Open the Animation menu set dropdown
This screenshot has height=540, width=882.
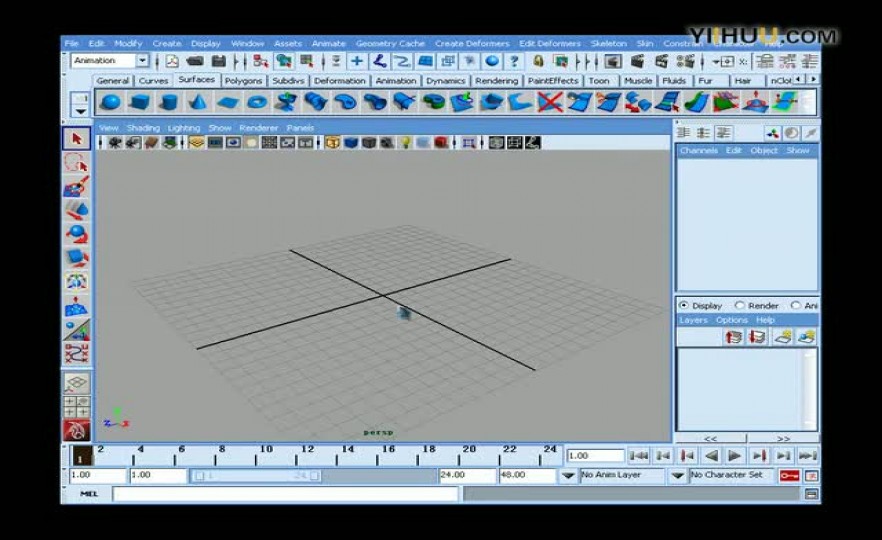tap(142, 61)
